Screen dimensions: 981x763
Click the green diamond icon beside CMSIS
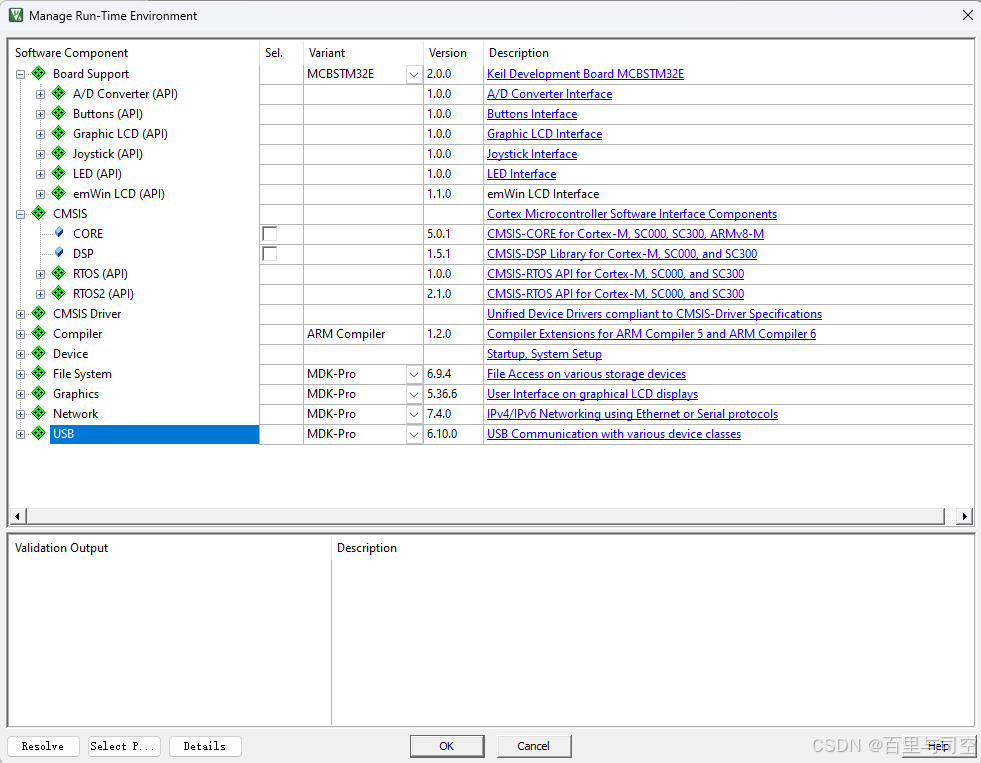tap(39, 213)
